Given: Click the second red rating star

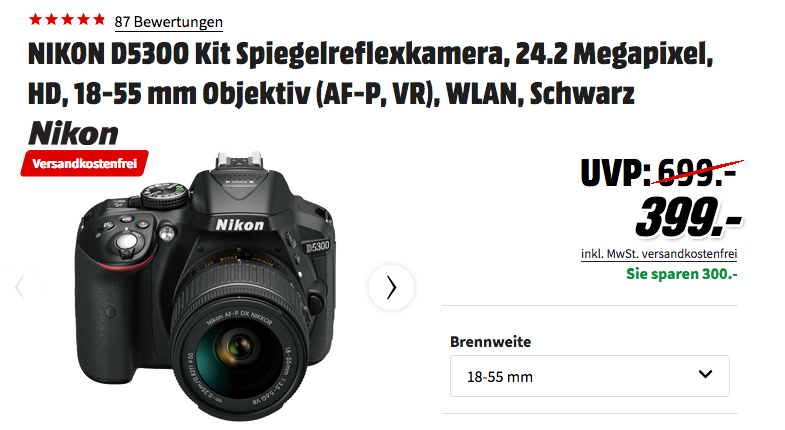Looking at the screenshot, I should [51, 20].
